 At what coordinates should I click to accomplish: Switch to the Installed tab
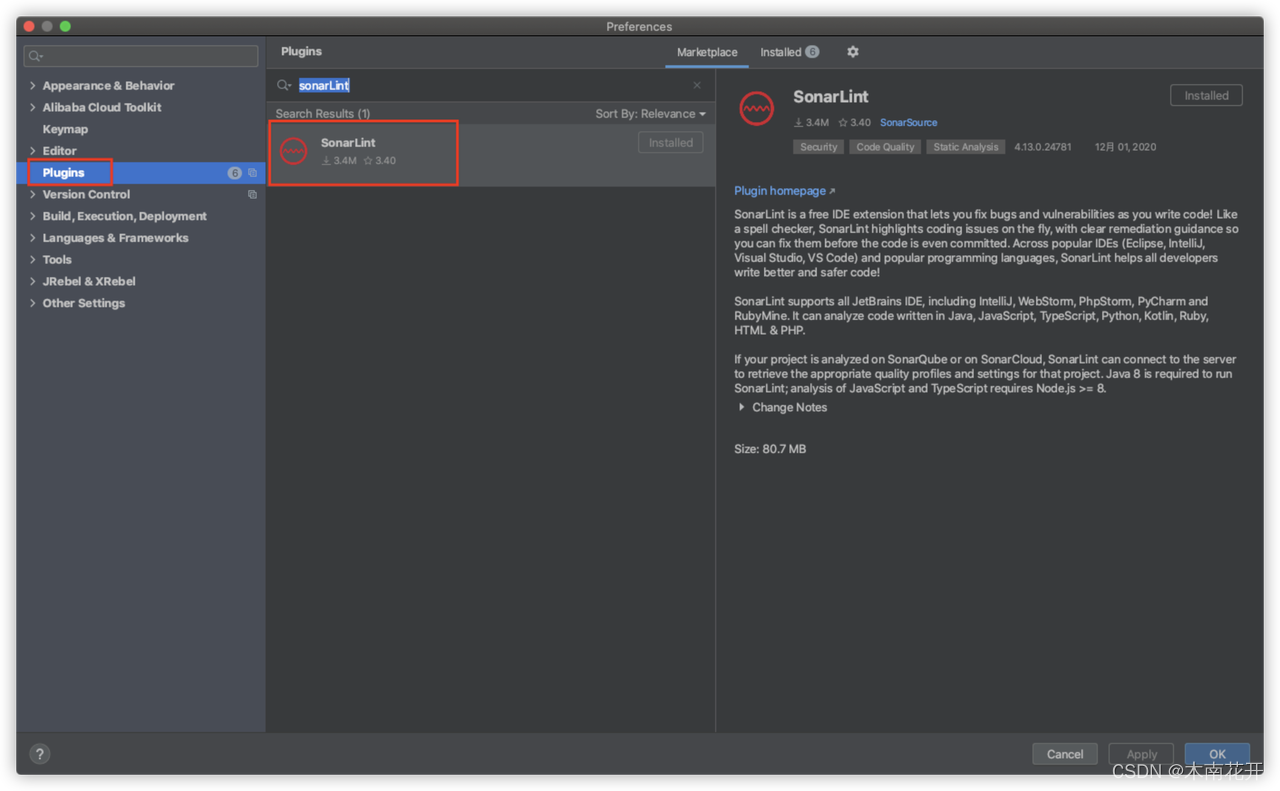(789, 52)
